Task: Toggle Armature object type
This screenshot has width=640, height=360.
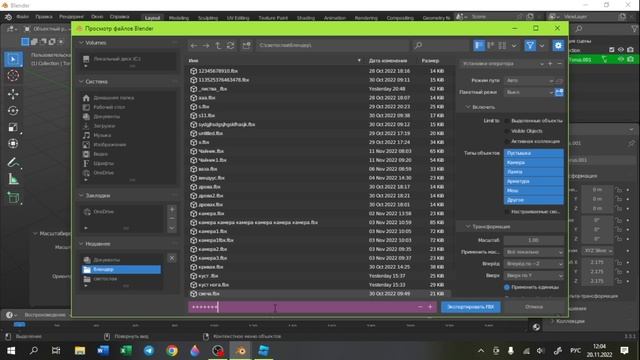Action: pyautogui.click(x=534, y=181)
